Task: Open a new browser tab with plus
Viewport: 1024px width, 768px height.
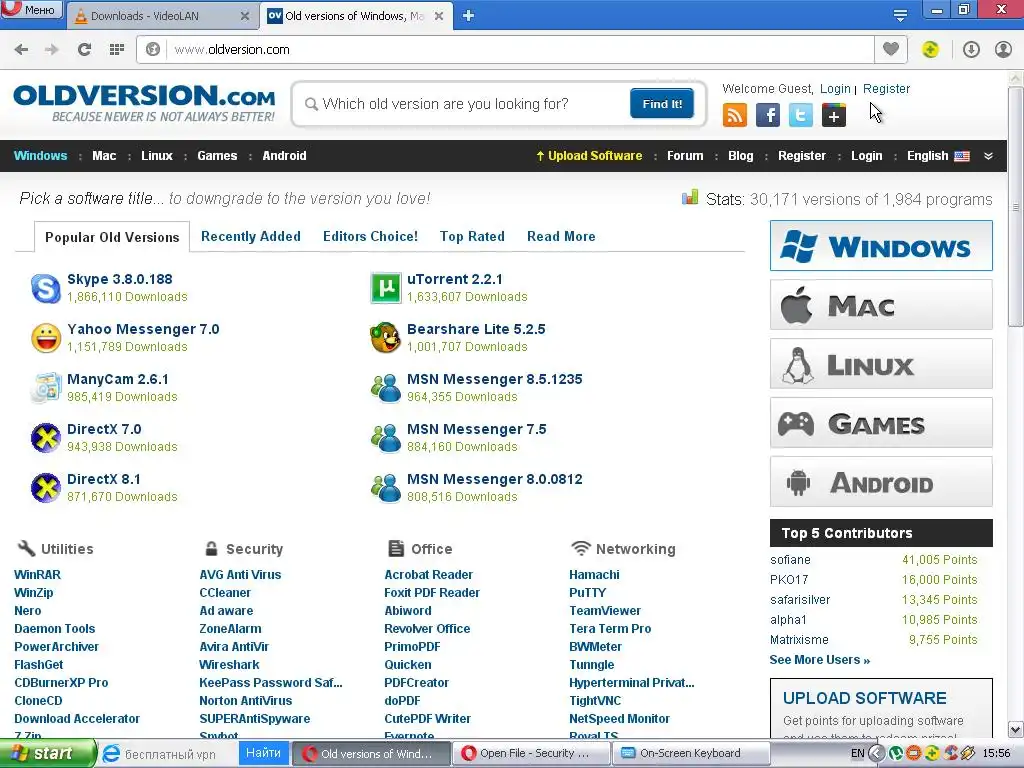Action: [x=468, y=16]
